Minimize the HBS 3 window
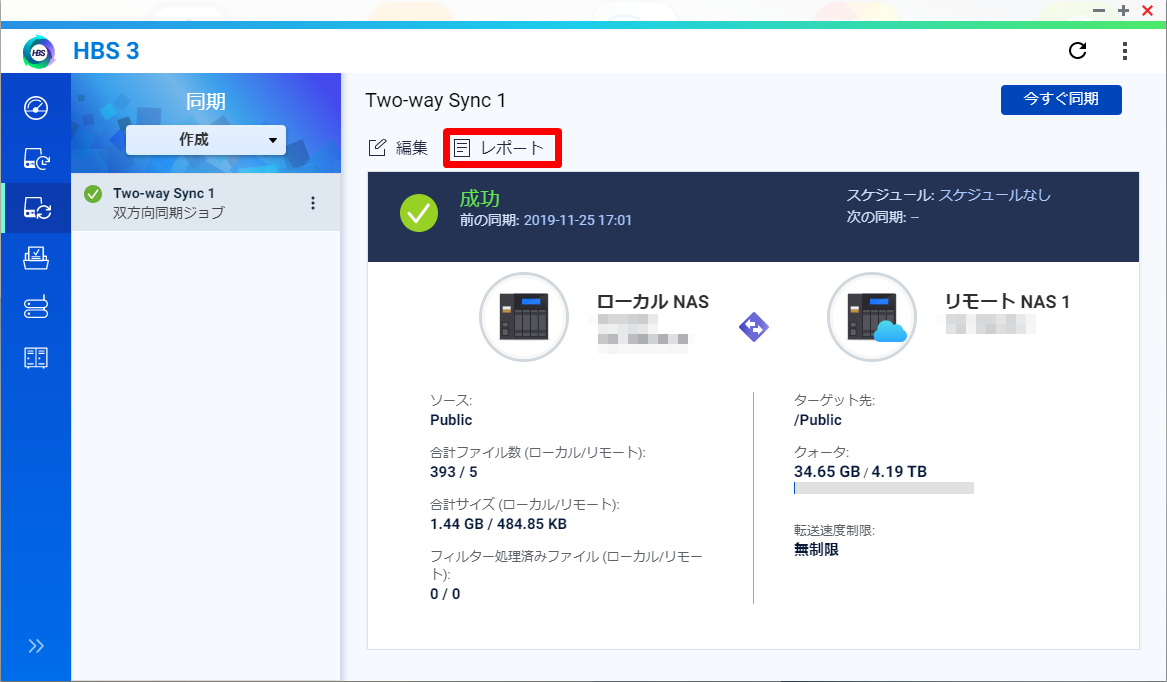Viewport: 1167px width, 682px height. [1099, 10]
